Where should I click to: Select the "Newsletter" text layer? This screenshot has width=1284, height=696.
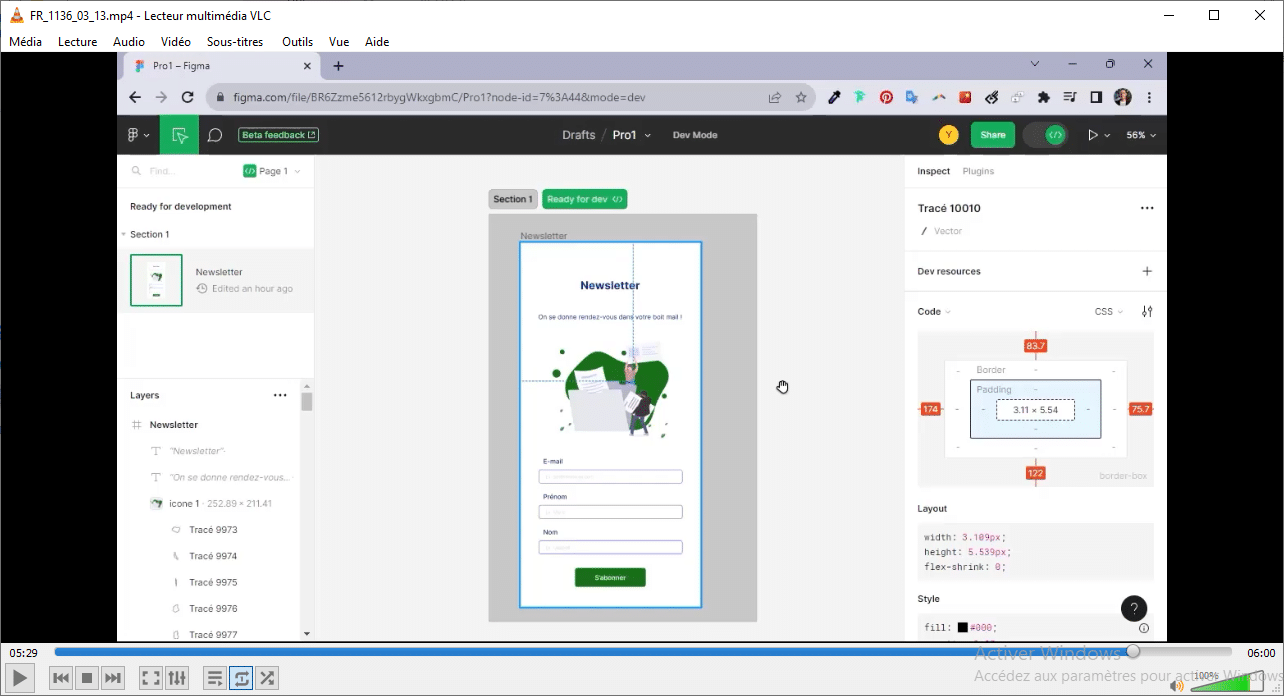pos(197,451)
